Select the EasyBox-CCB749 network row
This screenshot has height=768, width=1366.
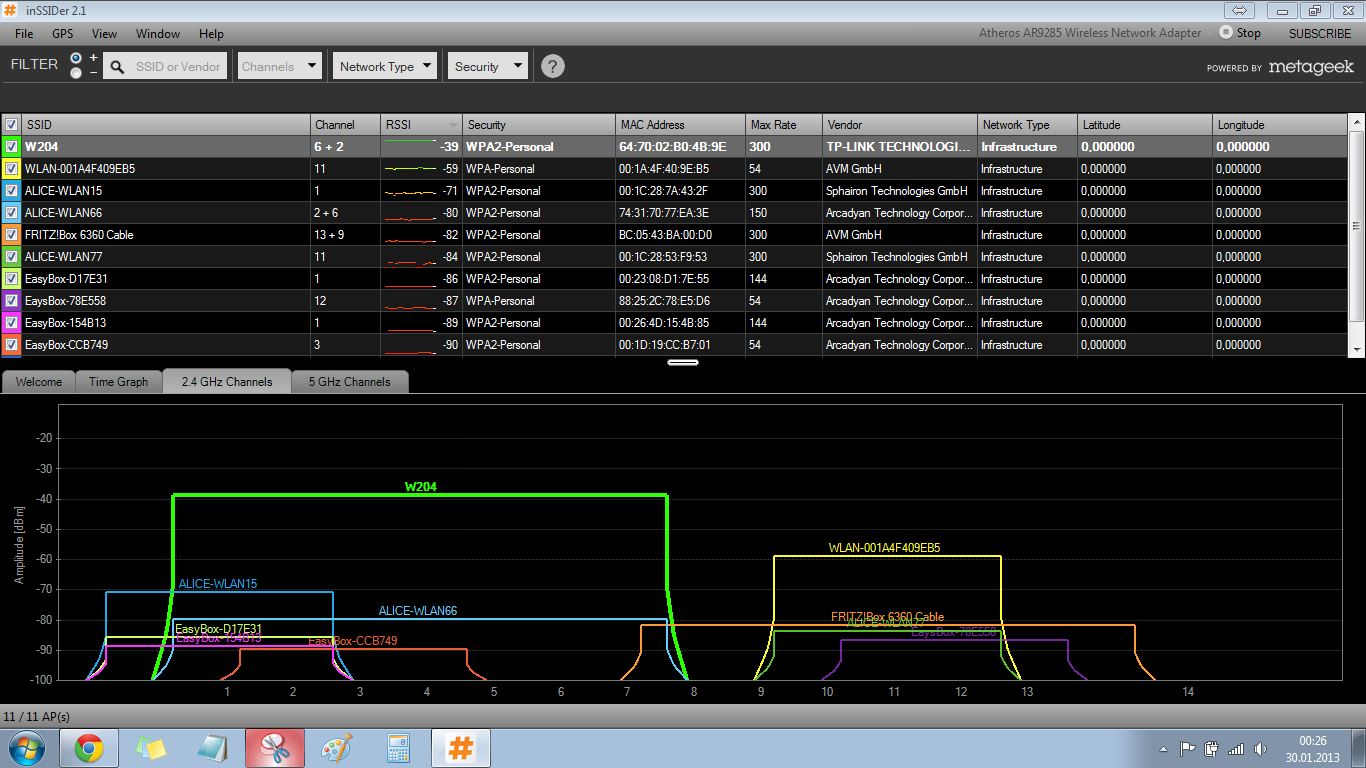675,345
